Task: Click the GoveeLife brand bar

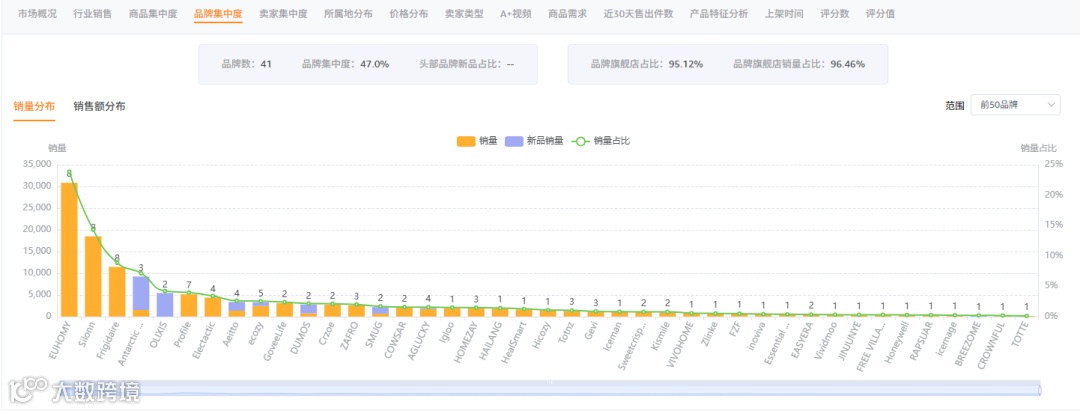Action: coord(284,309)
